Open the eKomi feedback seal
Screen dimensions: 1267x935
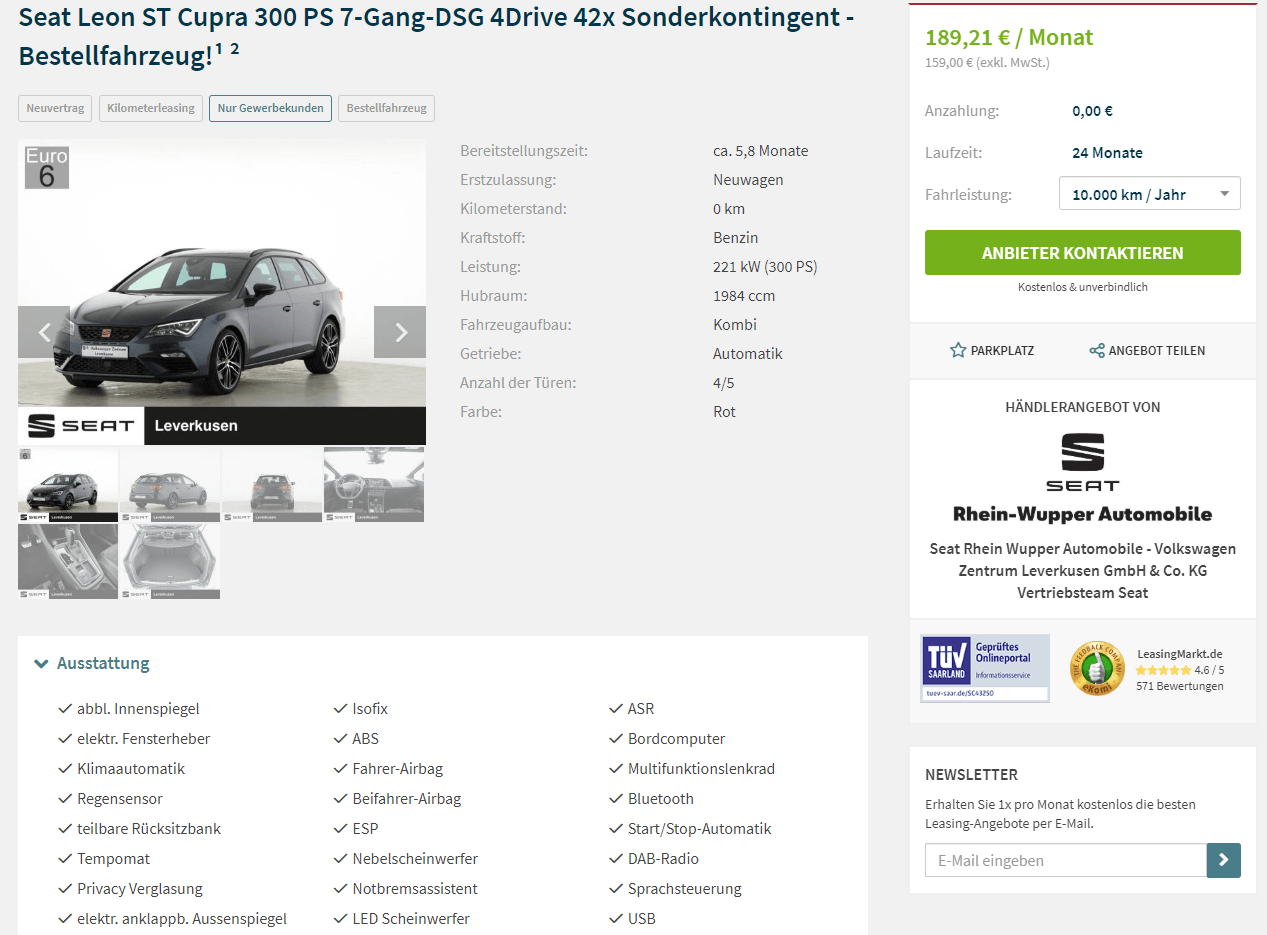tap(1096, 669)
